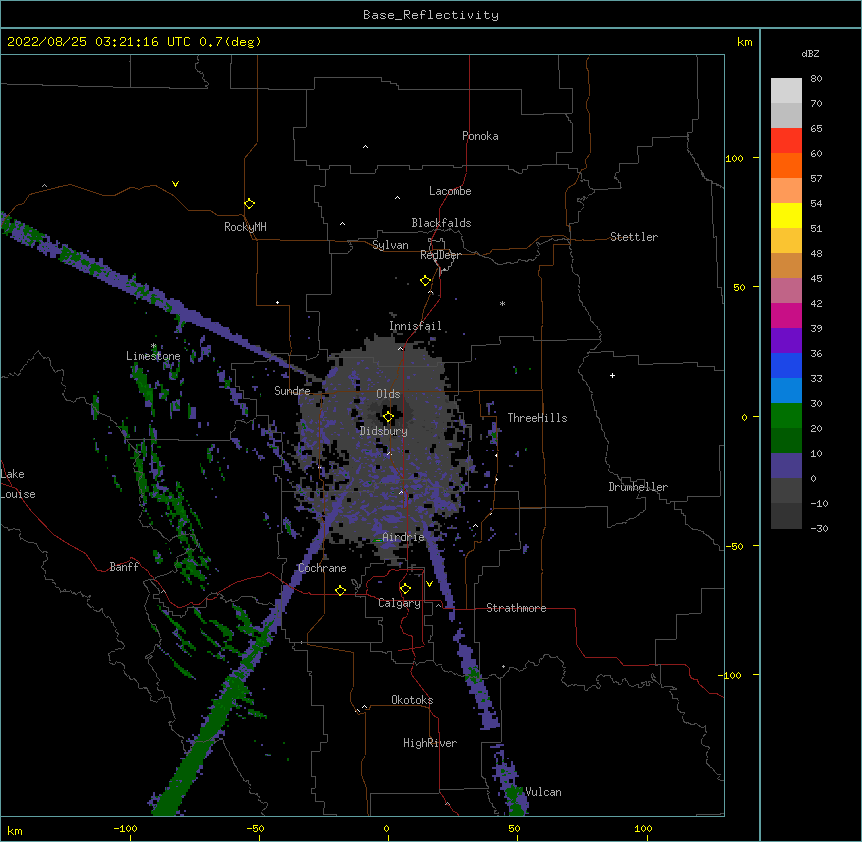This screenshot has height=842, width=862.
Task: Click the -30 value in the dBZ legend
Action: click(x=819, y=528)
